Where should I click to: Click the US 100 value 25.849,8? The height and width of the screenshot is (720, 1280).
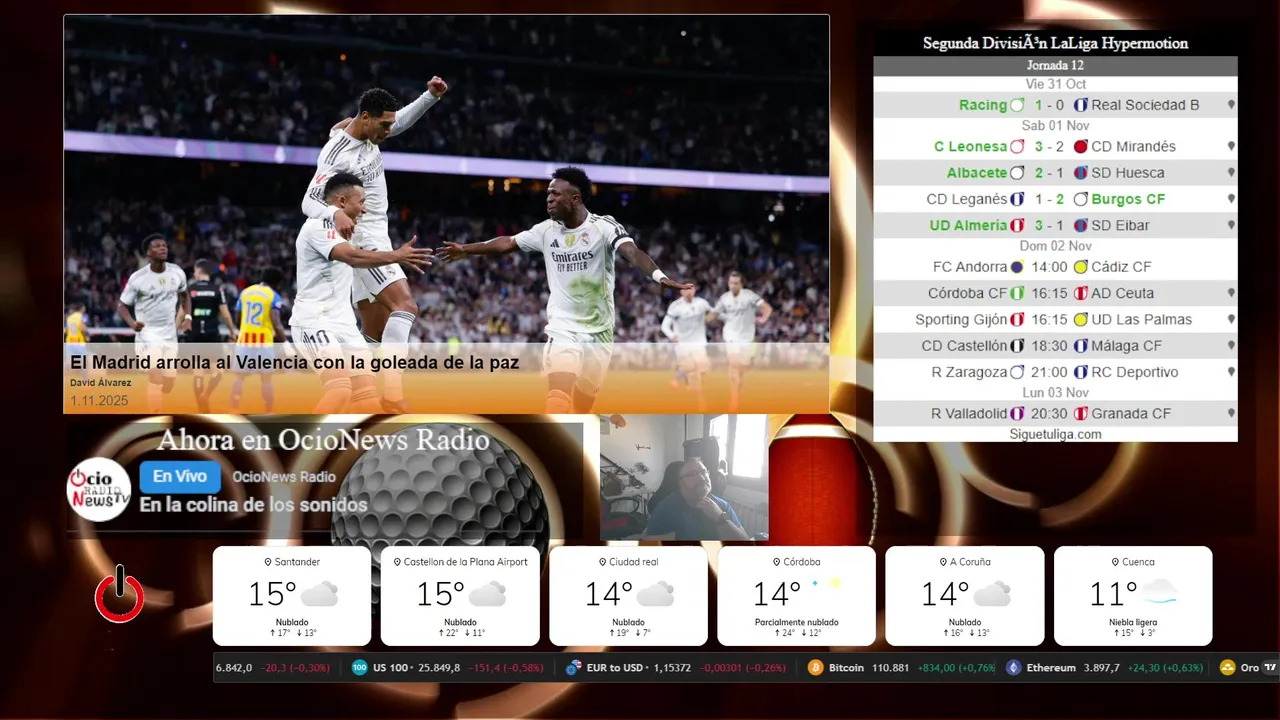coord(439,668)
